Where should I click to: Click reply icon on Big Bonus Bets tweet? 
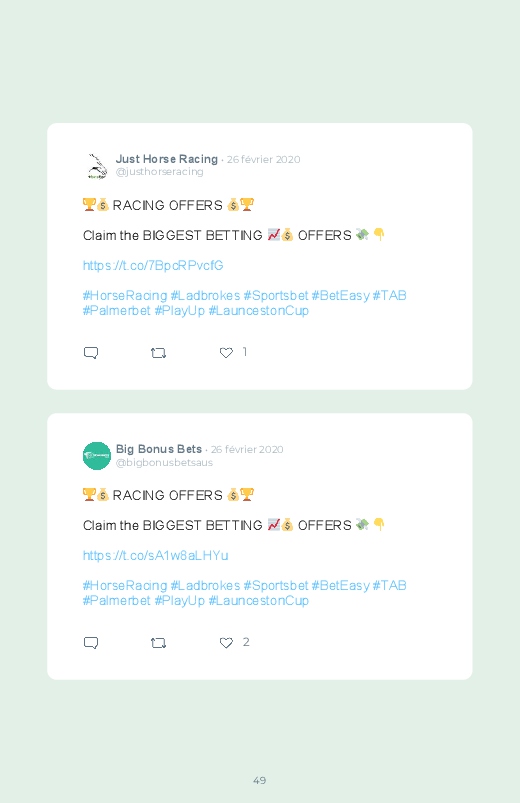coord(91,643)
